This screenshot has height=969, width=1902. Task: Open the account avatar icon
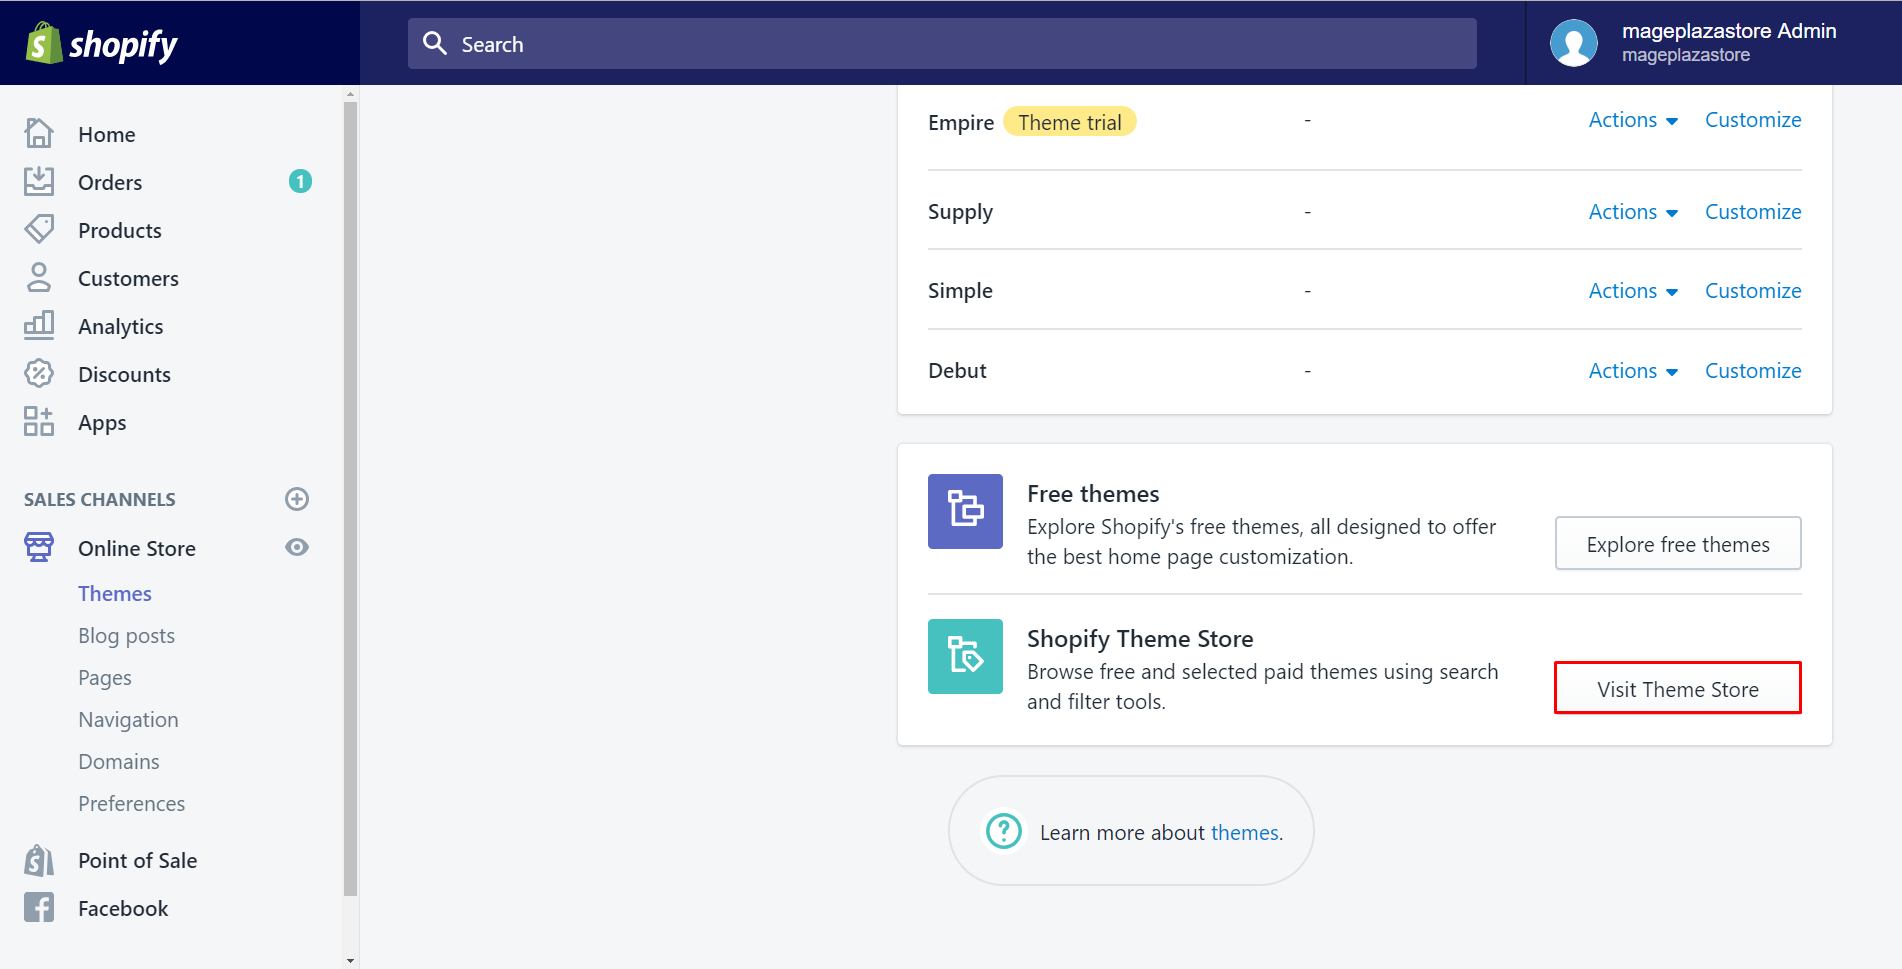pyautogui.click(x=1573, y=43)
